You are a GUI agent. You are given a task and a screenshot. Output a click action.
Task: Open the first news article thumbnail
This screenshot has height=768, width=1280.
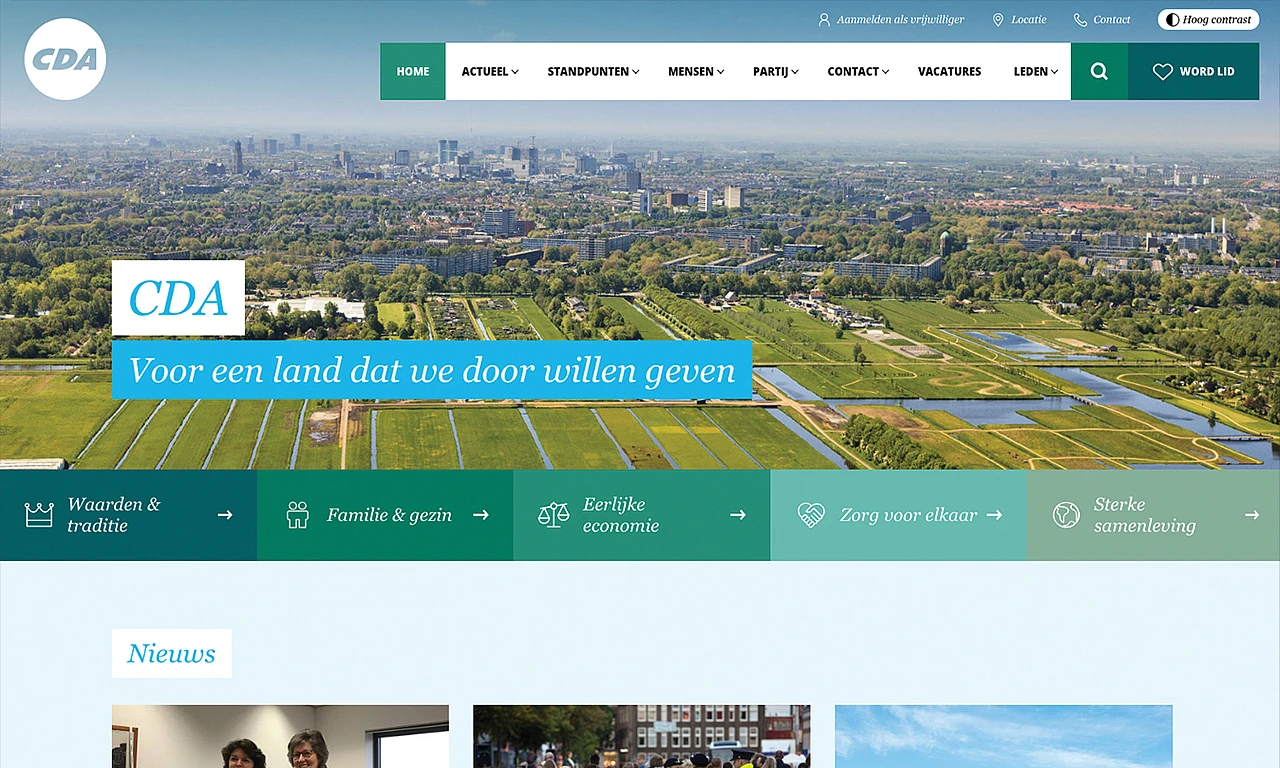280,736
